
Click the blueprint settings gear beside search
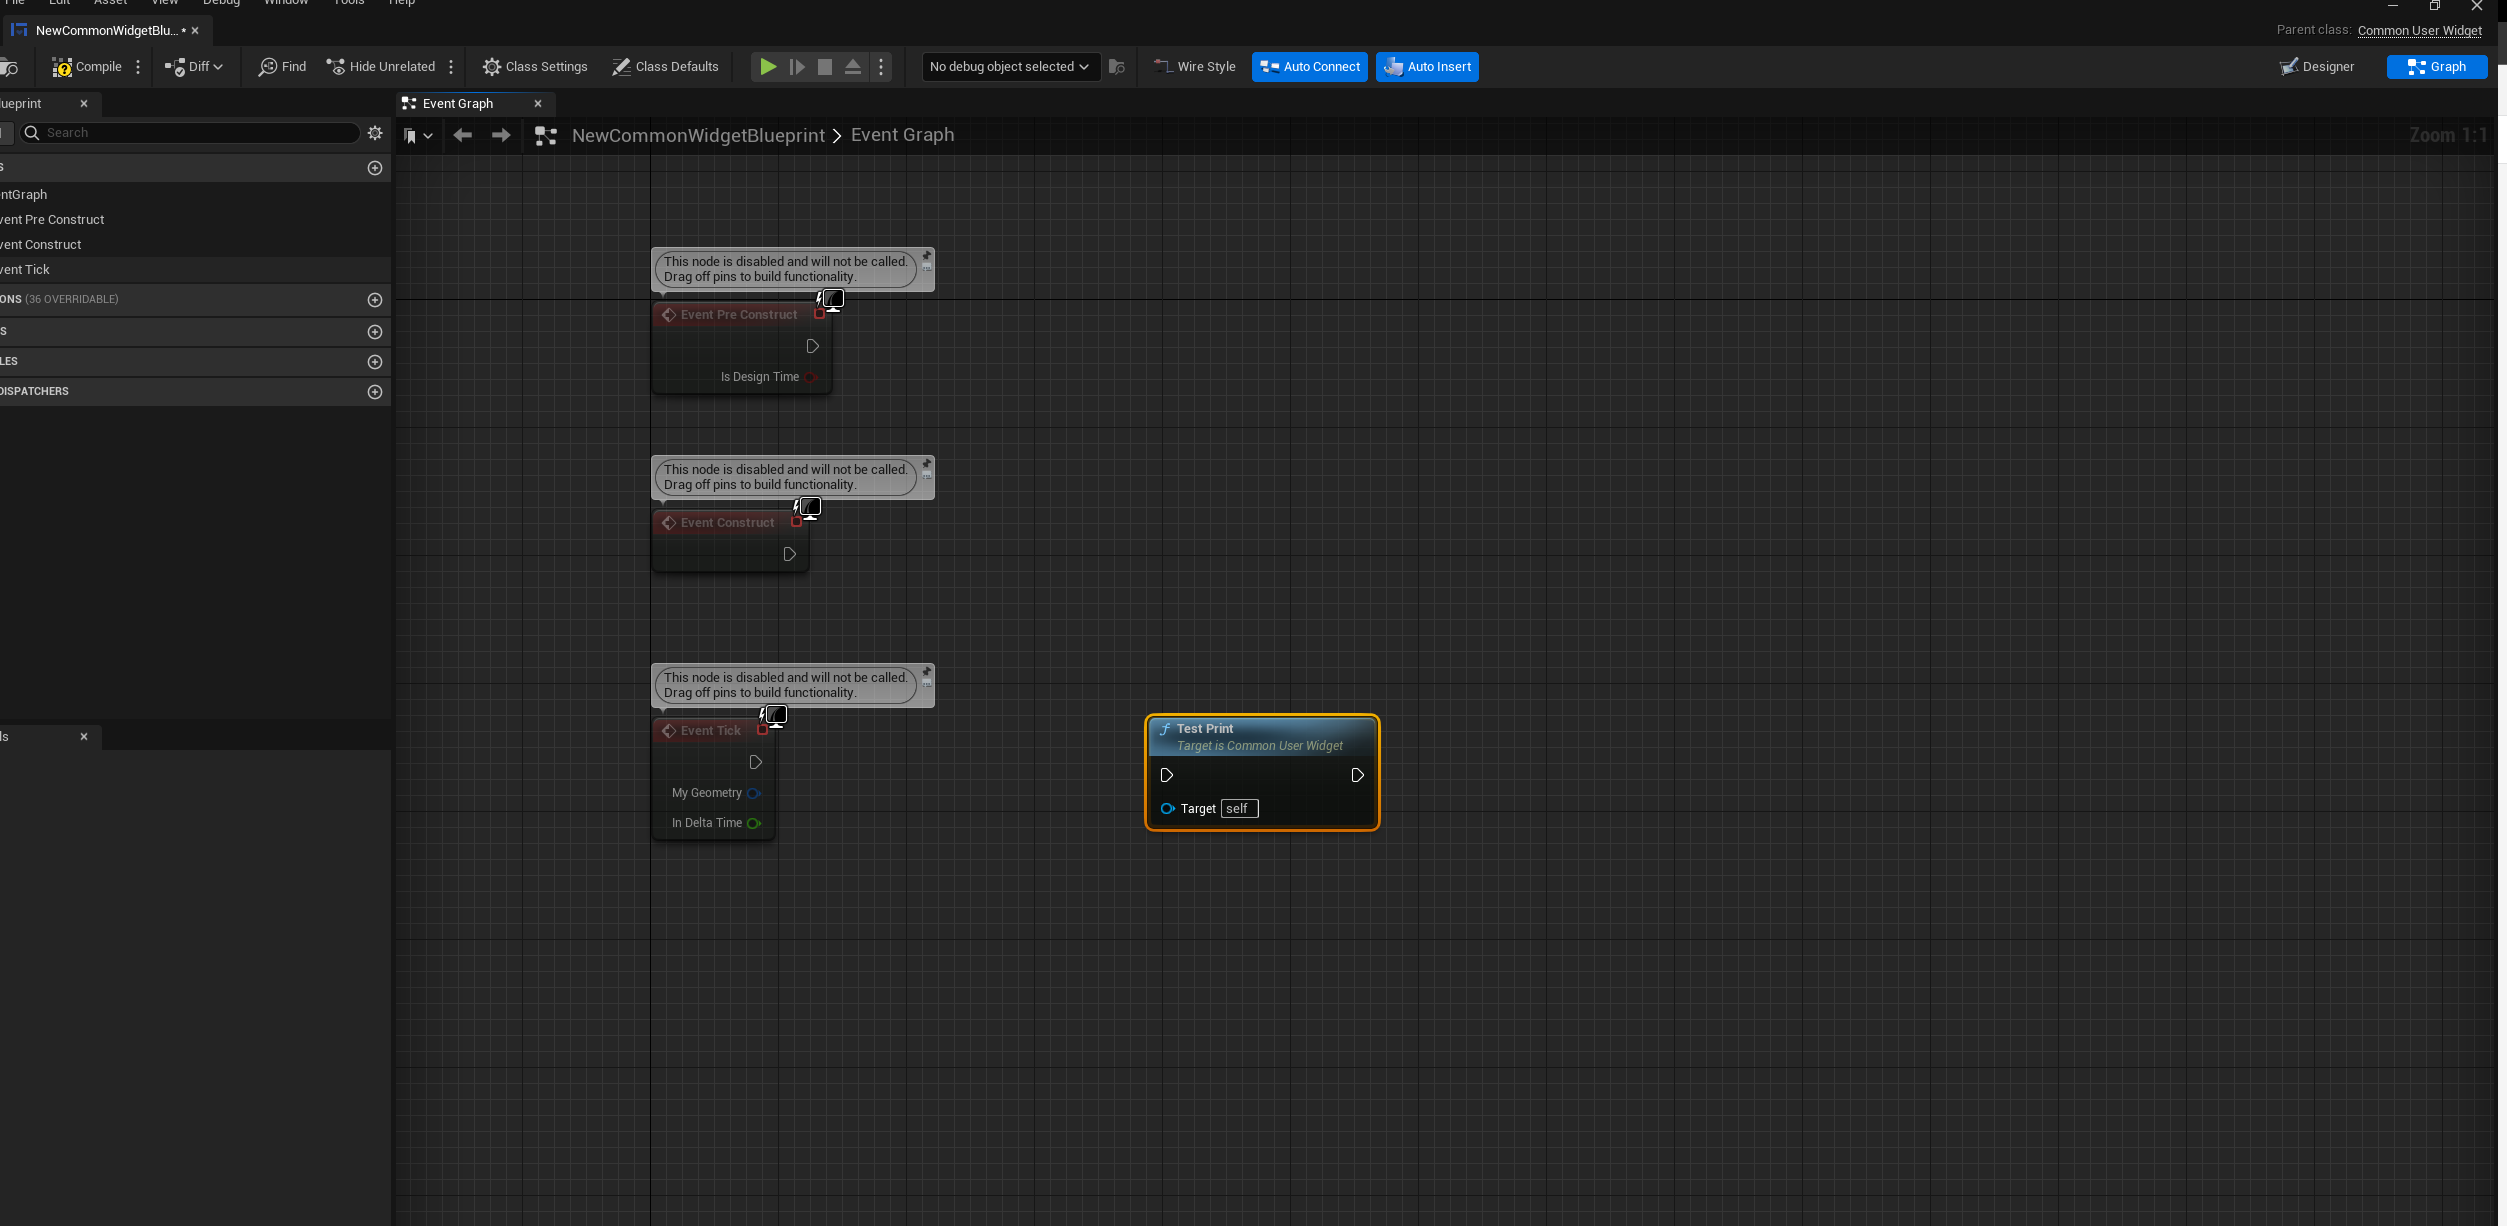[375, 133]
